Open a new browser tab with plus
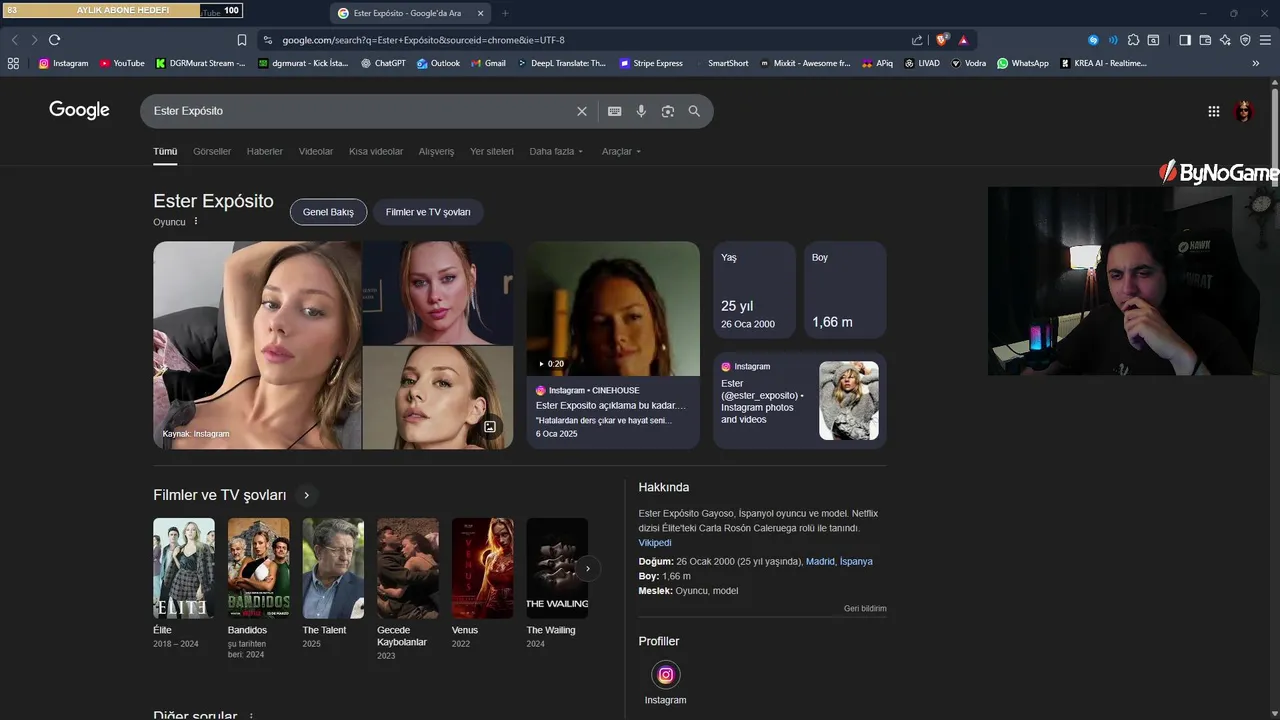 pyautogui.click(x=505, y=13)
